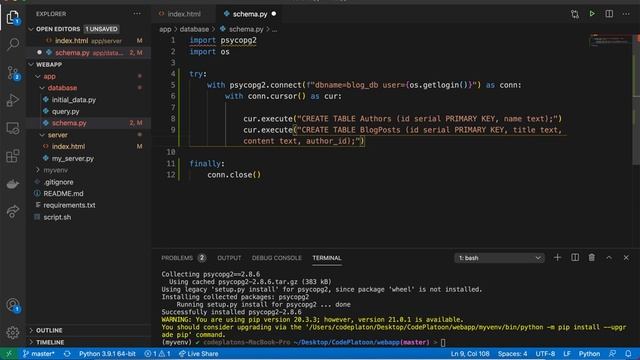Close the terminal panel
The width and height of the screenshot is (640, 360).
[x=626, y=258]
